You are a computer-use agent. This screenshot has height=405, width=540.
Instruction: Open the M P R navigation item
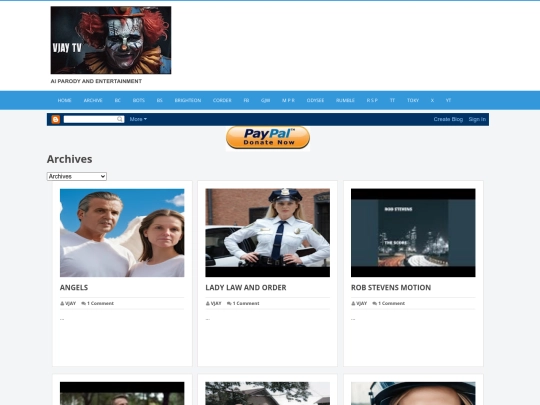click(288, 101)
